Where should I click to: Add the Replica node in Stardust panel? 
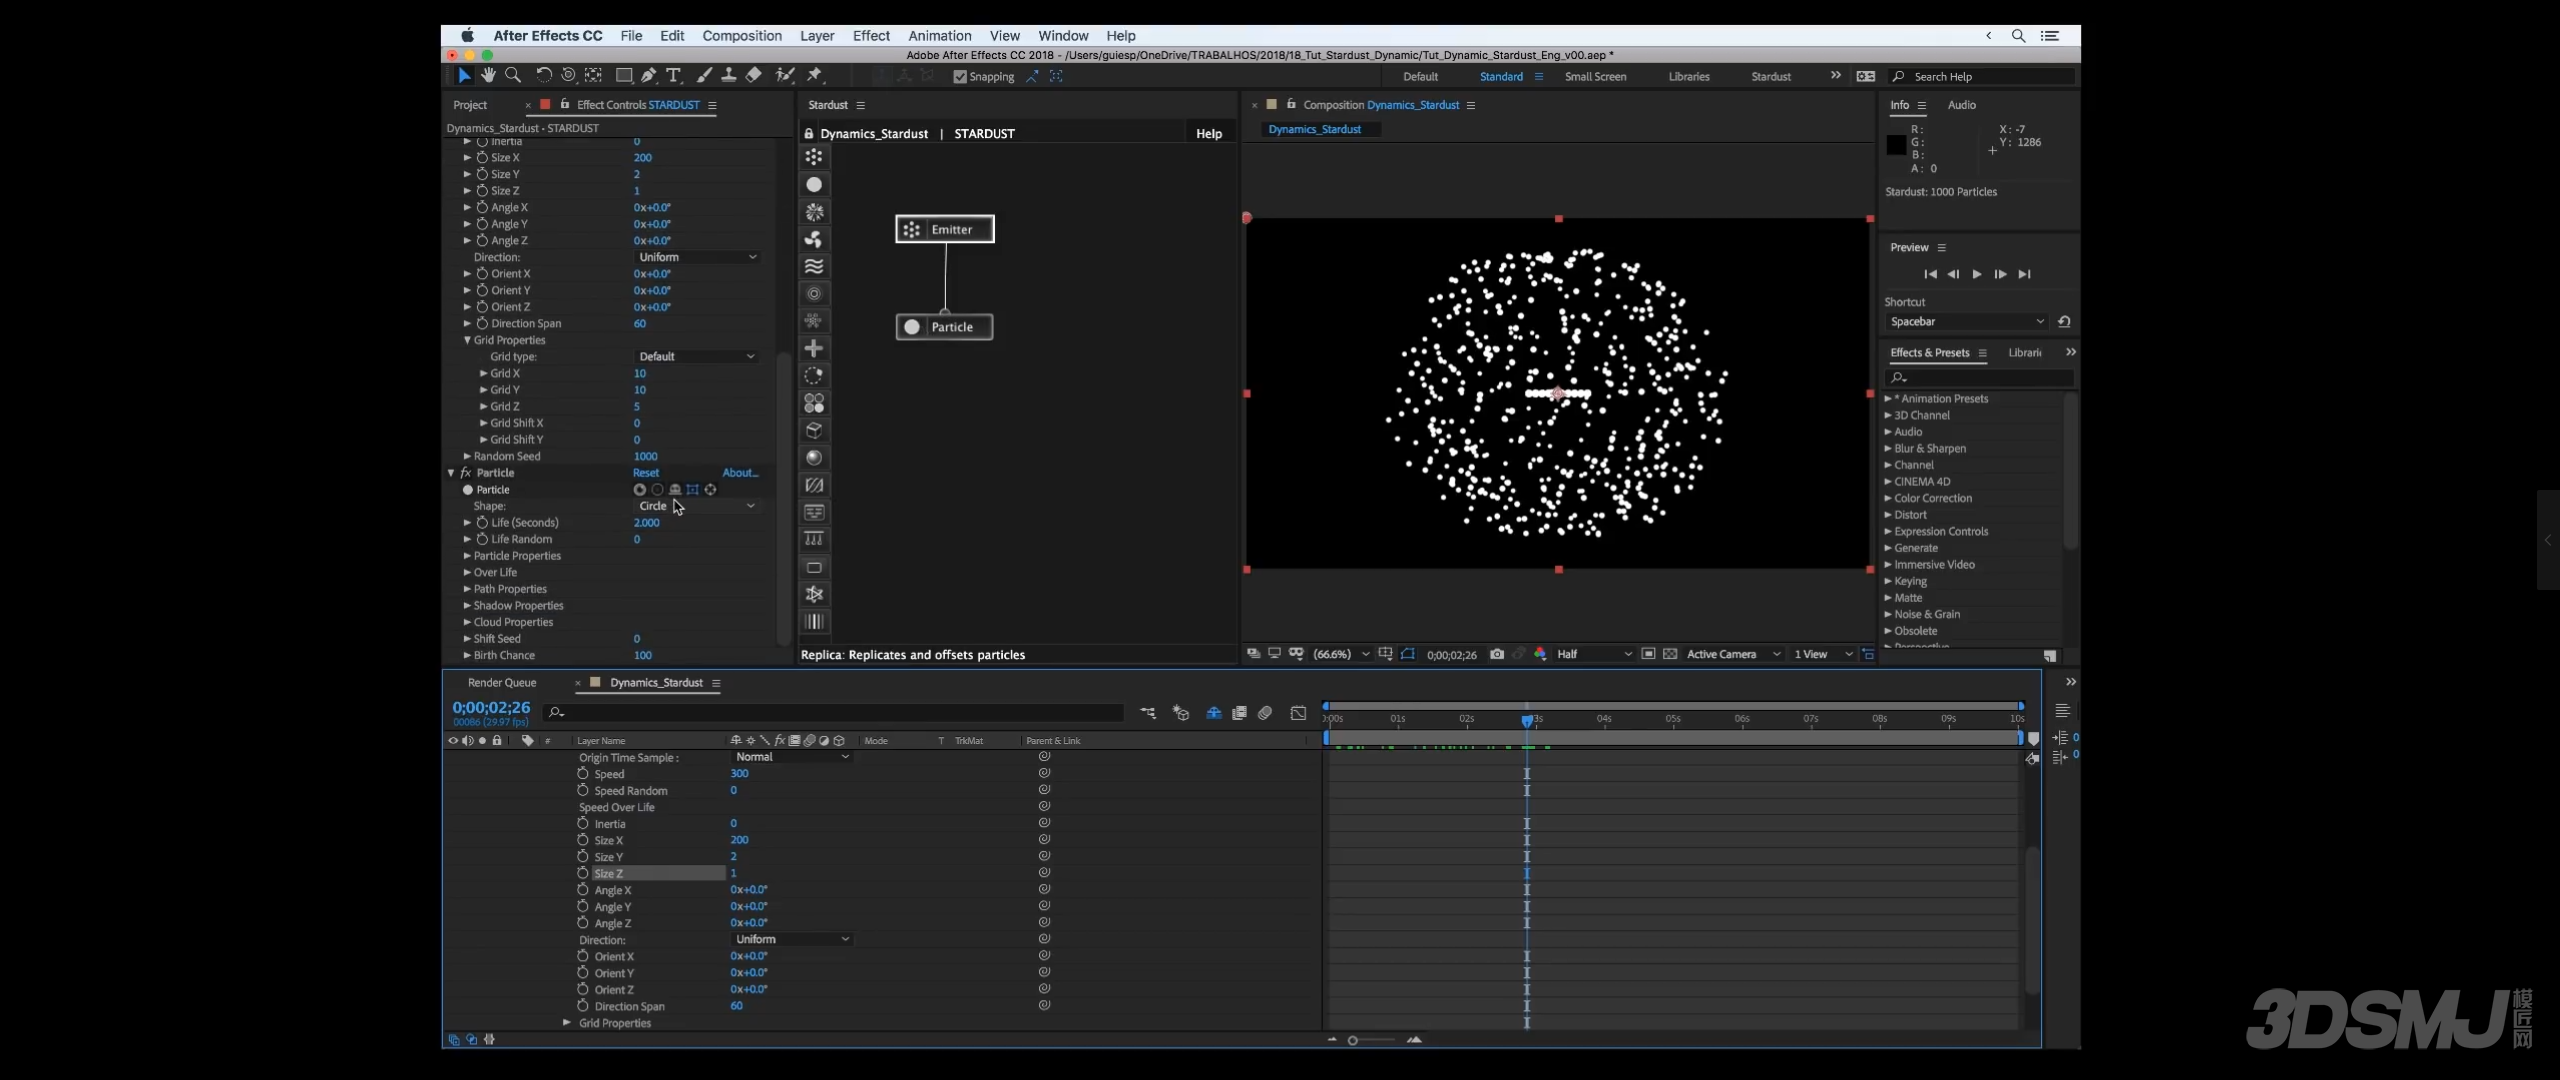tap(814, 403)
